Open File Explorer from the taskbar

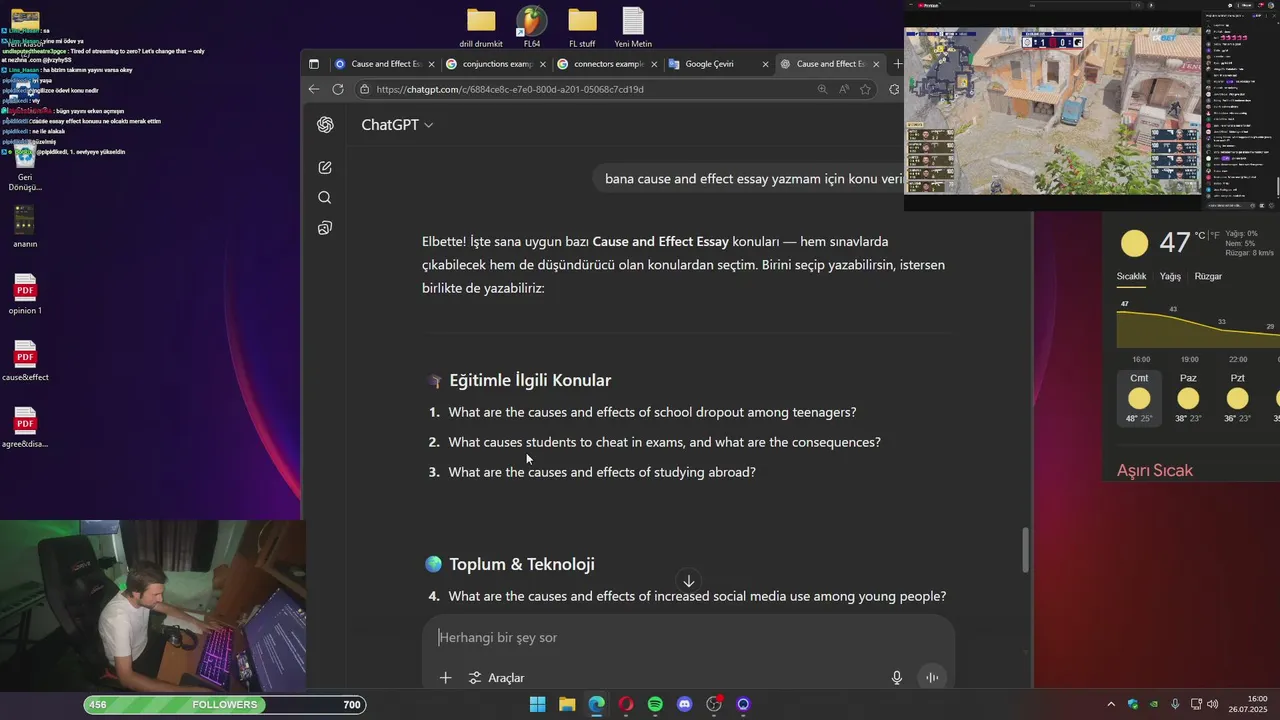(567, 704)
